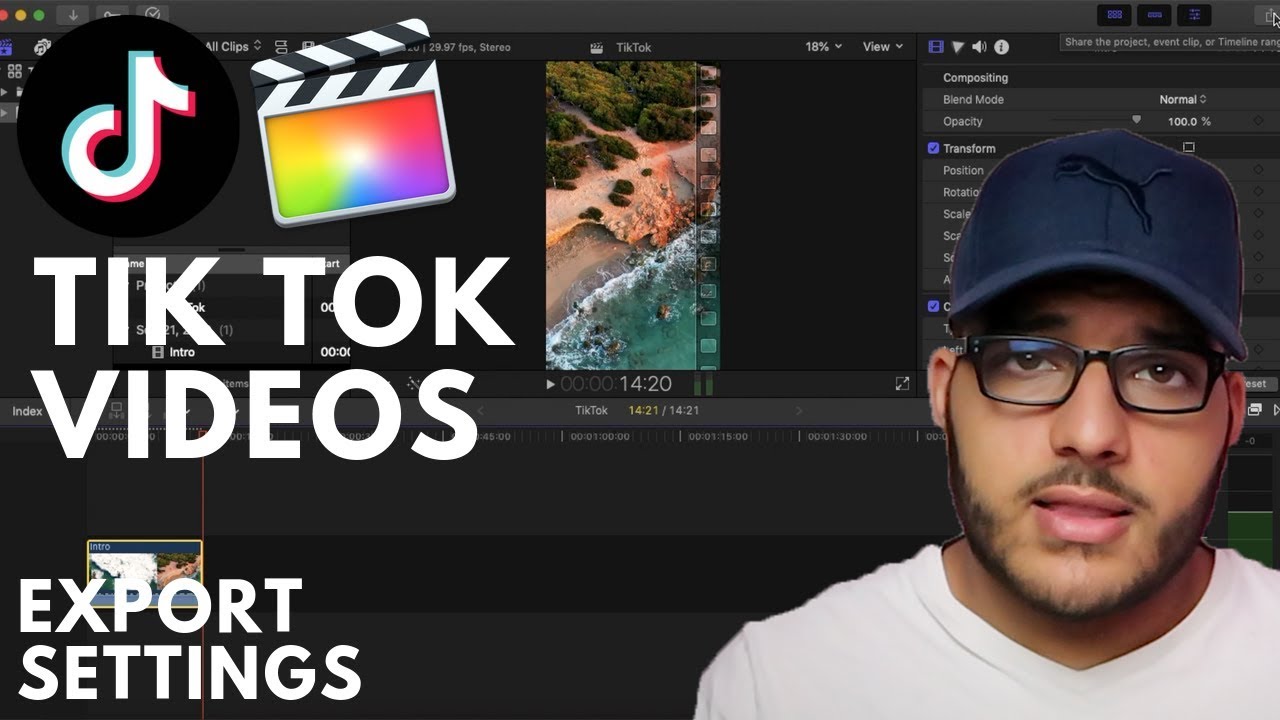Play the clip in the viewer

tap(550, 384)
